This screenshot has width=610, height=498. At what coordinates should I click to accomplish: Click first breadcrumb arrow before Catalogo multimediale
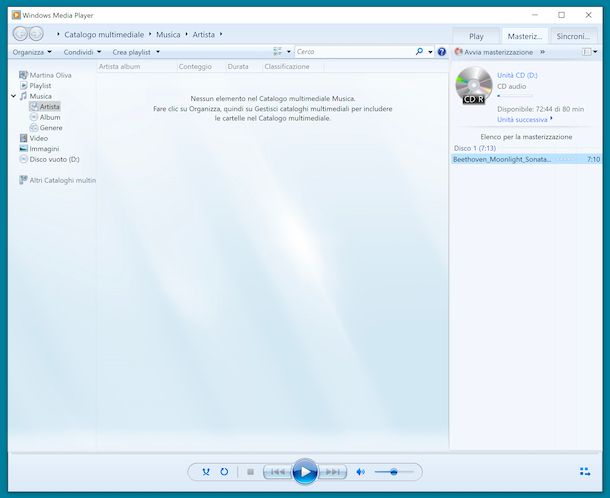click(58, 34)
